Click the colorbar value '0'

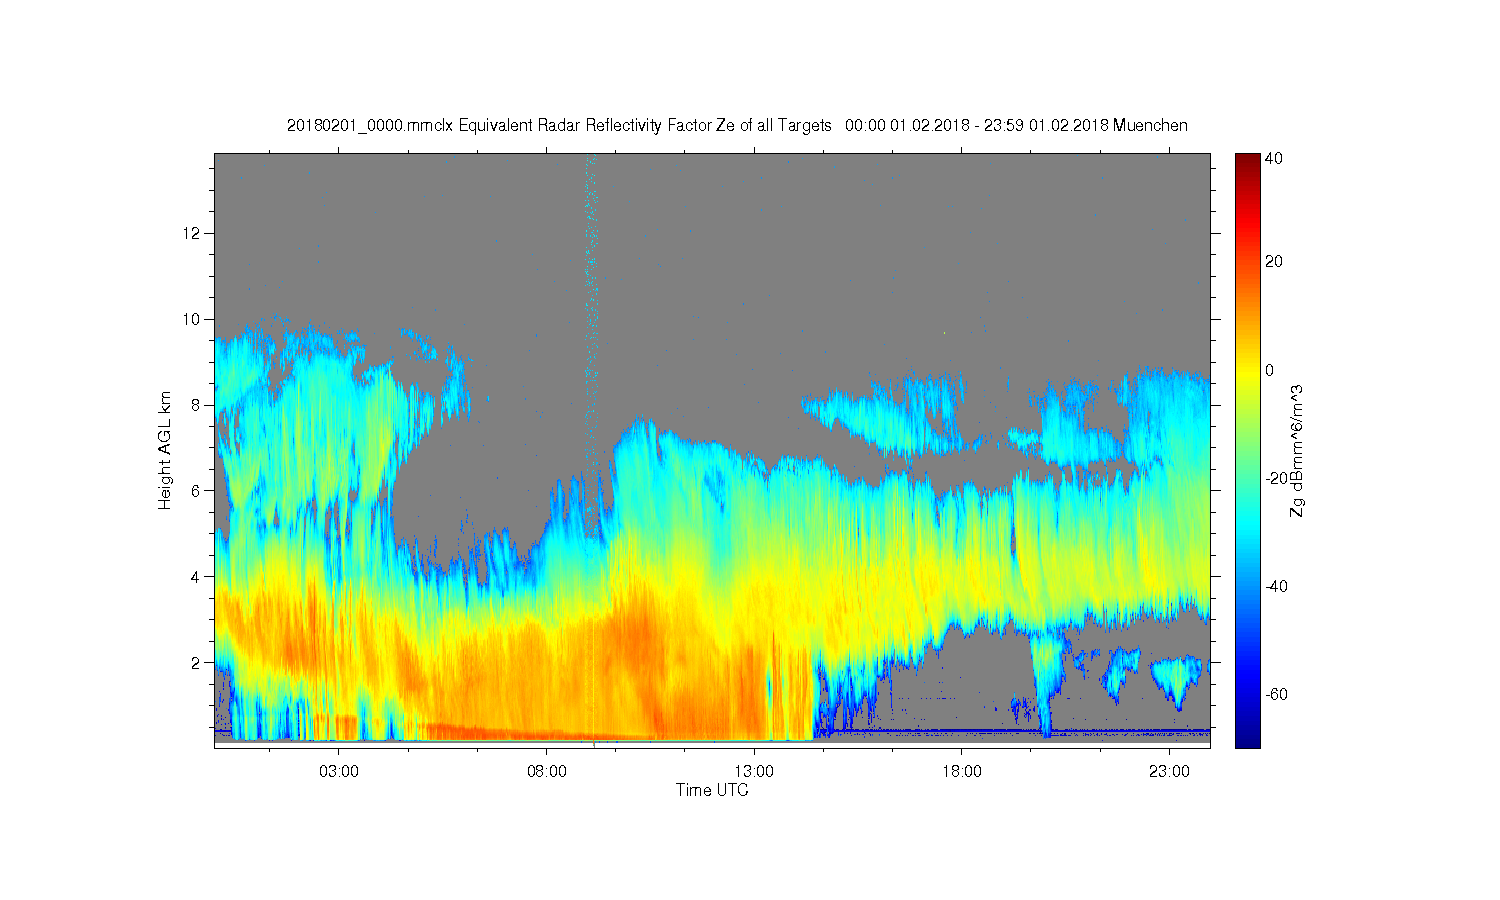tap(1269, 370)
